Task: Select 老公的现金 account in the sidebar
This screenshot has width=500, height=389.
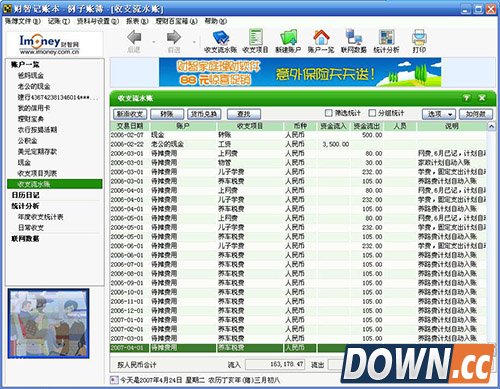Action: 34,86
